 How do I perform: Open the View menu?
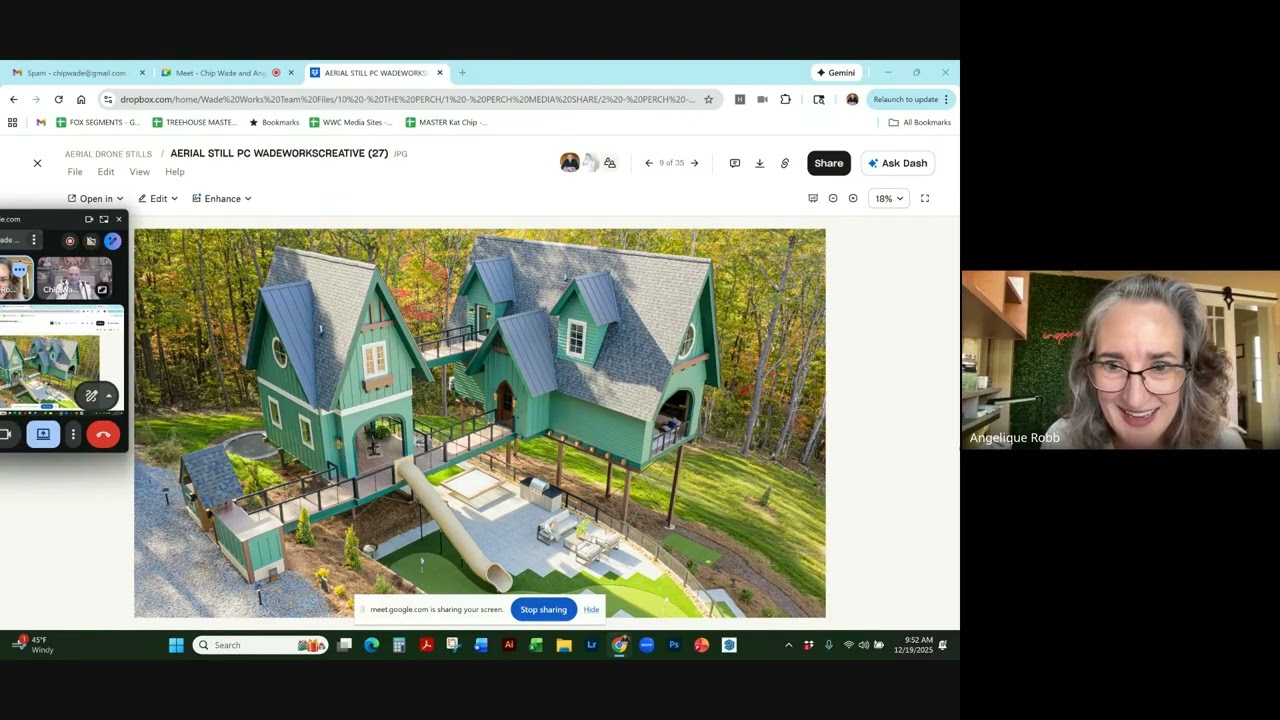[x=139, y=172]
